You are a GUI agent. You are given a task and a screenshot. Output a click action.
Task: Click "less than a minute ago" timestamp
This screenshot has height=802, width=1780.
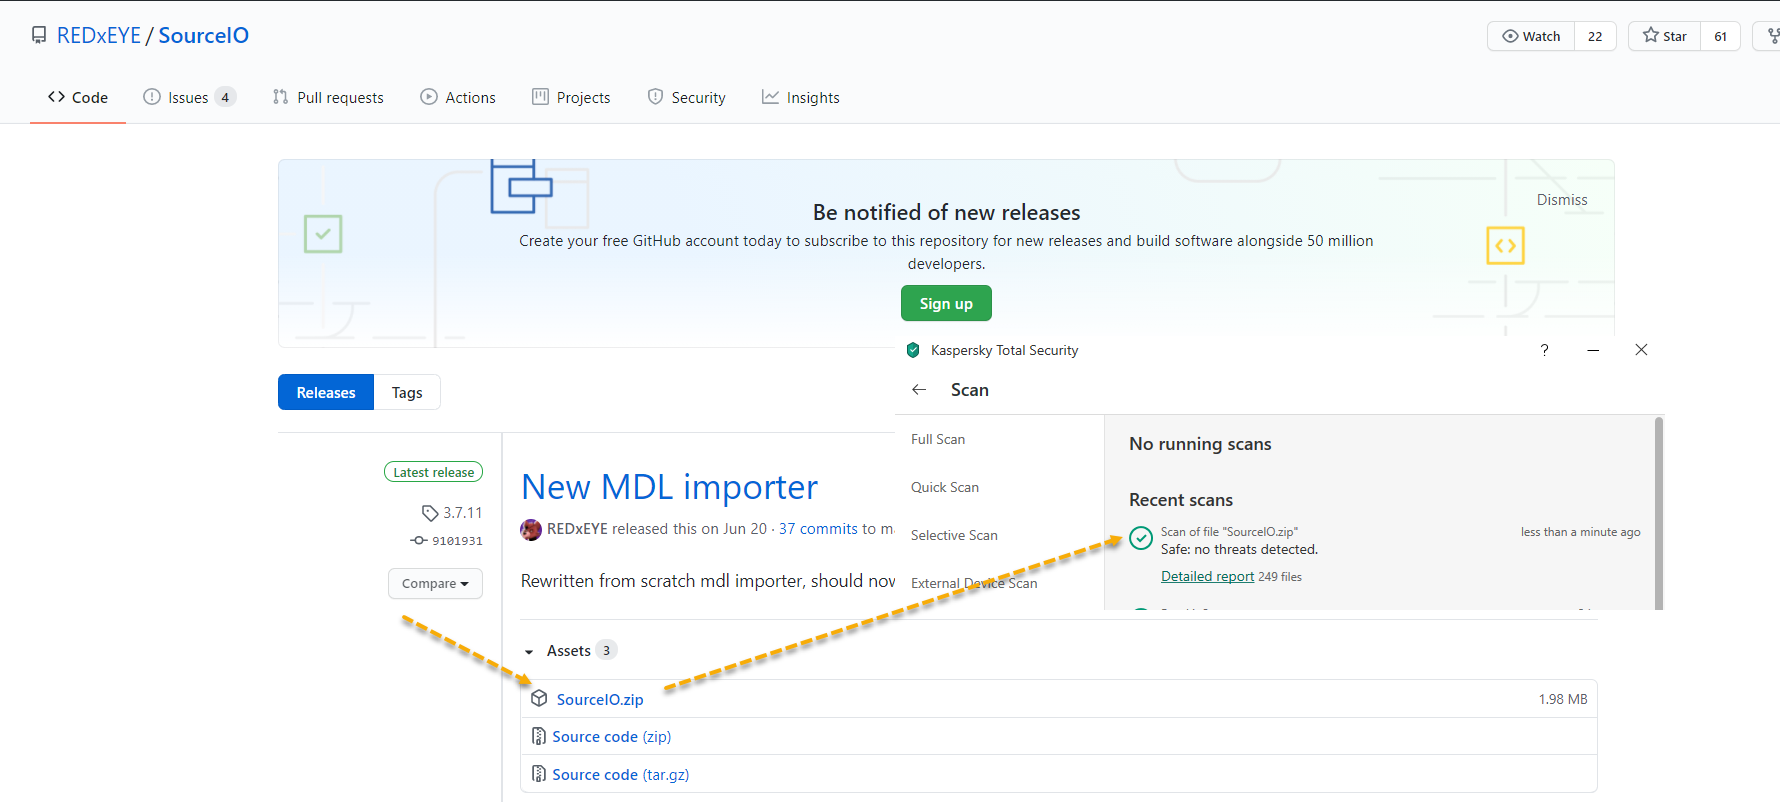click(x=1581, y=532)
